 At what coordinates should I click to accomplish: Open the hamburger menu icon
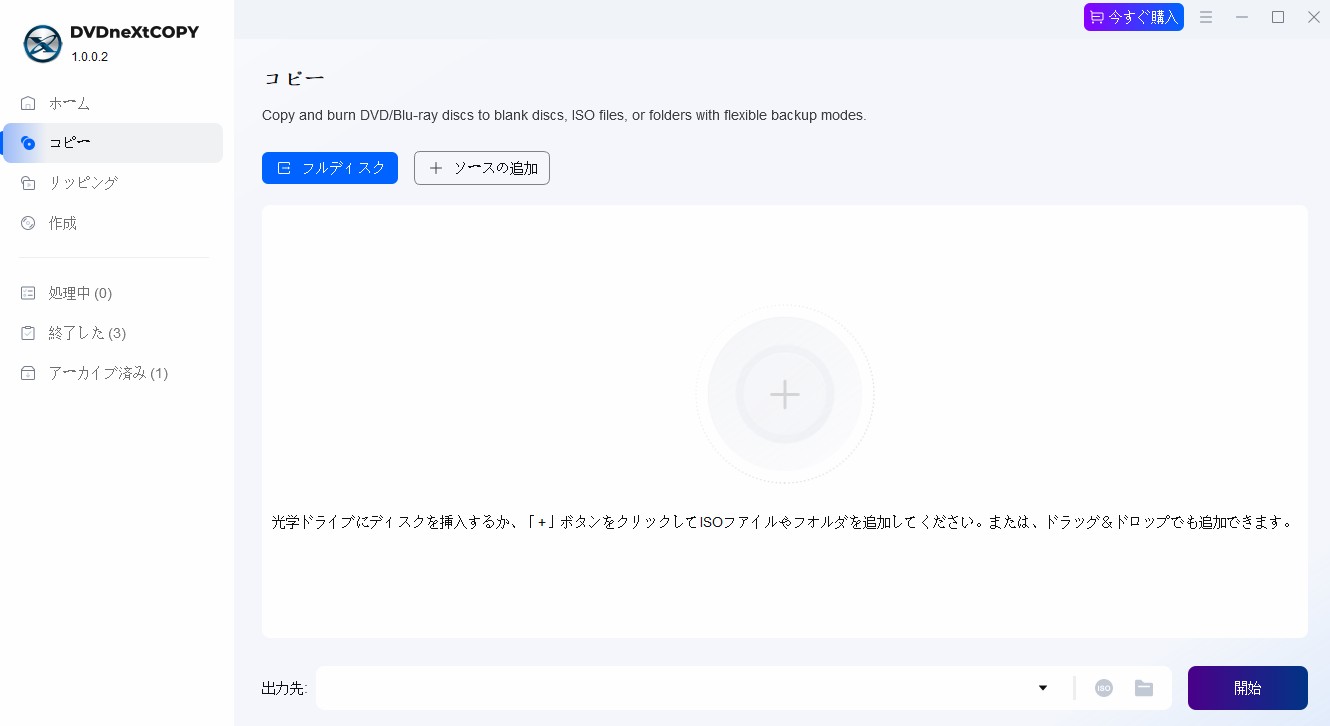pos(1206,17)
